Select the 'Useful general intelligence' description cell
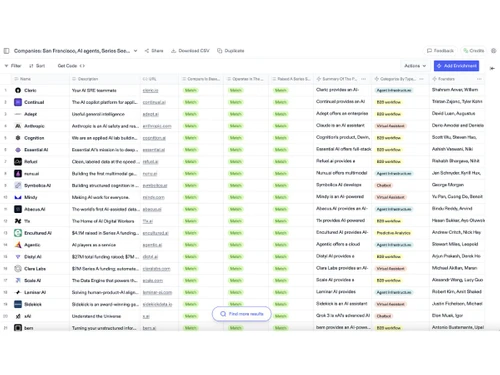500x375 pixels. point(105,114)
